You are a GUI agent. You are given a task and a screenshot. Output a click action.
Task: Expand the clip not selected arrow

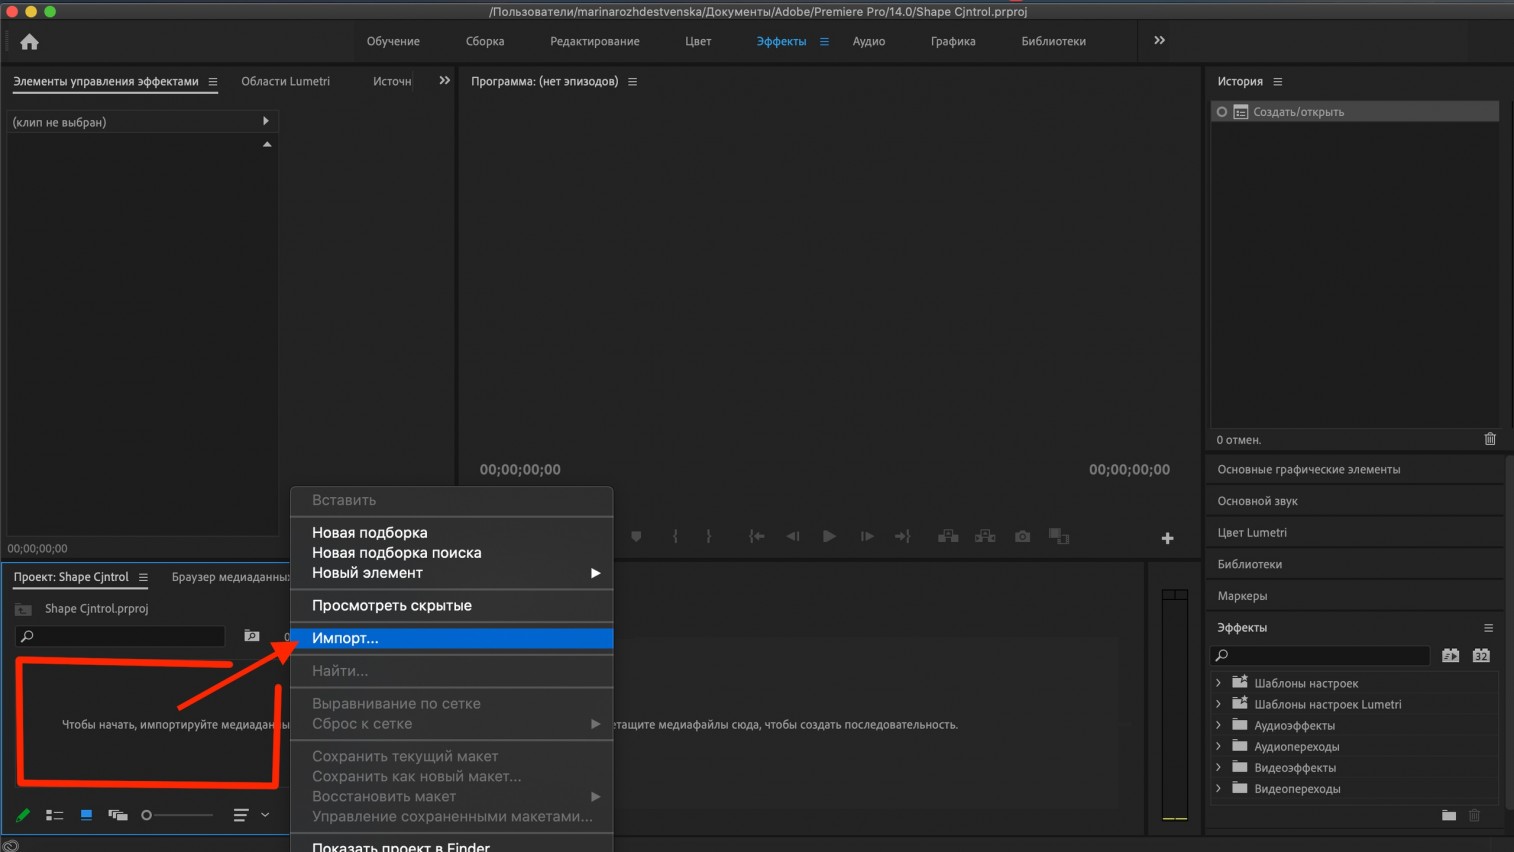pyautogui.click(x=265, y=121)
